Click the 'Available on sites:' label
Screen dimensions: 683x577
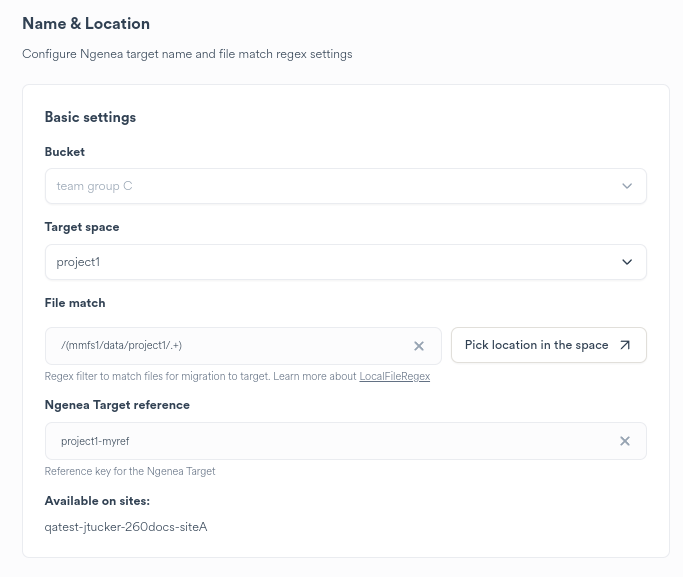(97, 500)
